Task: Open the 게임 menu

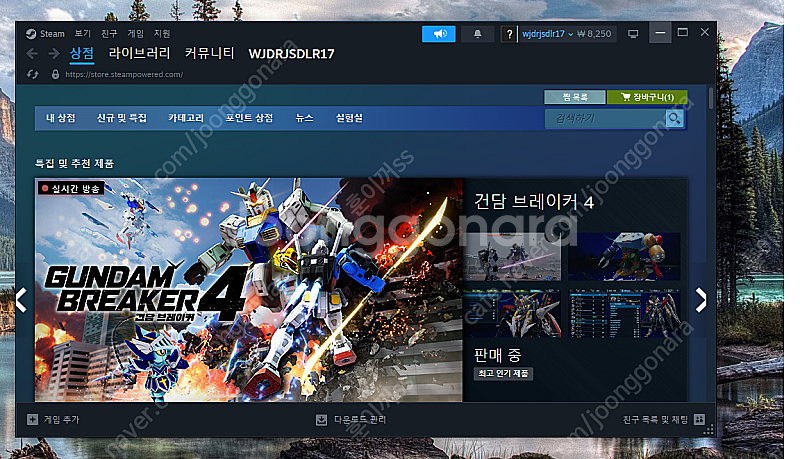Action: coord(136,34)
